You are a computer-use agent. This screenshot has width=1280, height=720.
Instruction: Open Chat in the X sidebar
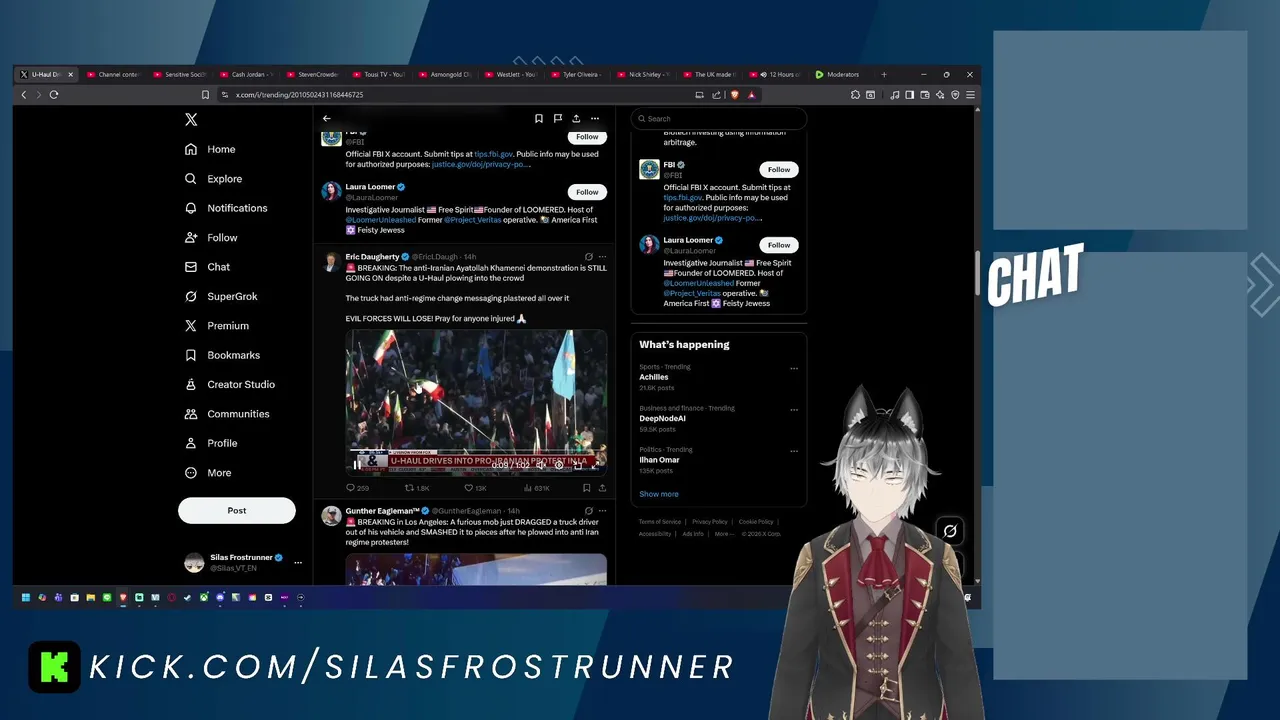207,267
